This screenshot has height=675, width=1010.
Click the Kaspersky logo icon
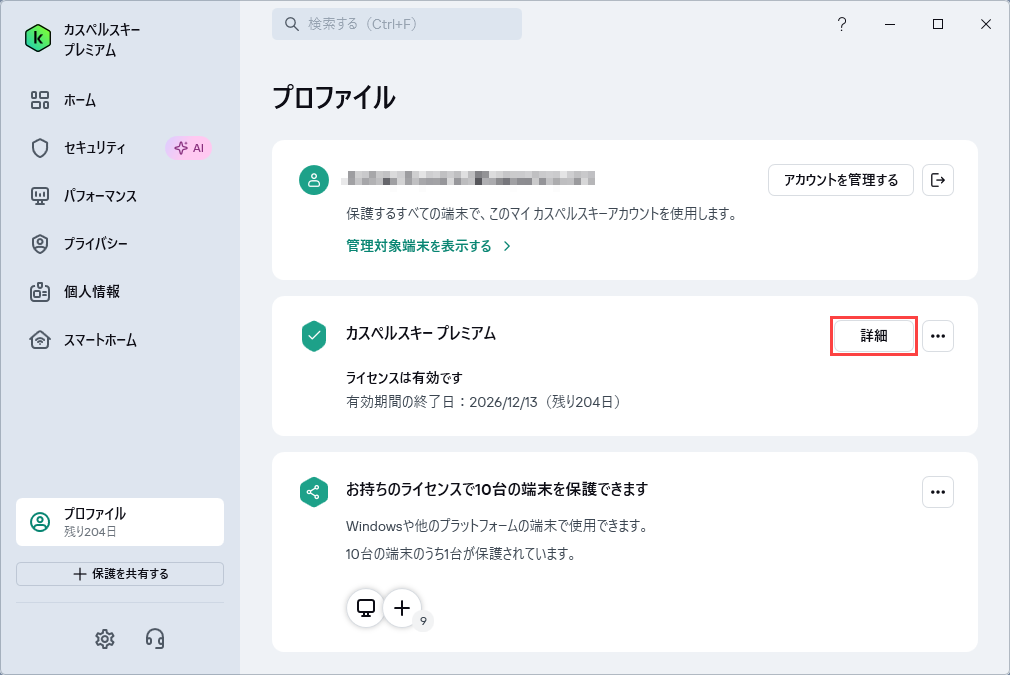tap(38, 39)
